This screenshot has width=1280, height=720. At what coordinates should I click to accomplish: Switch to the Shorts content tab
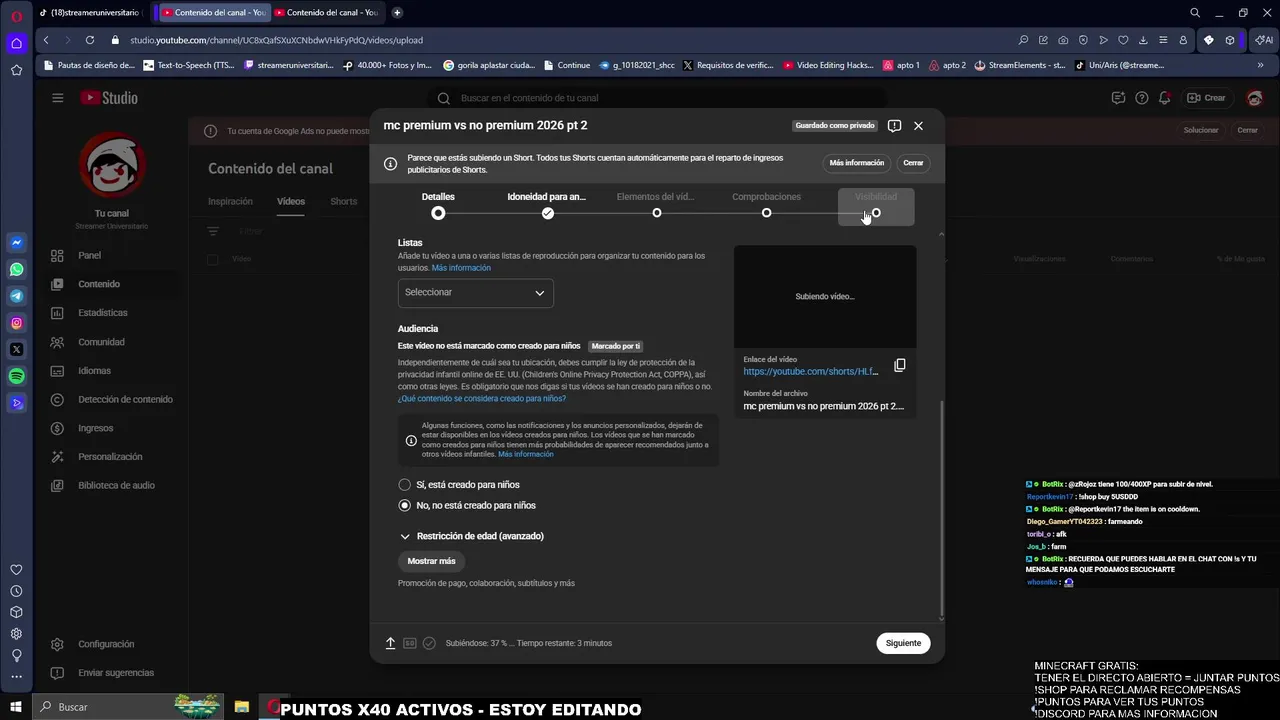coord(343,201)
